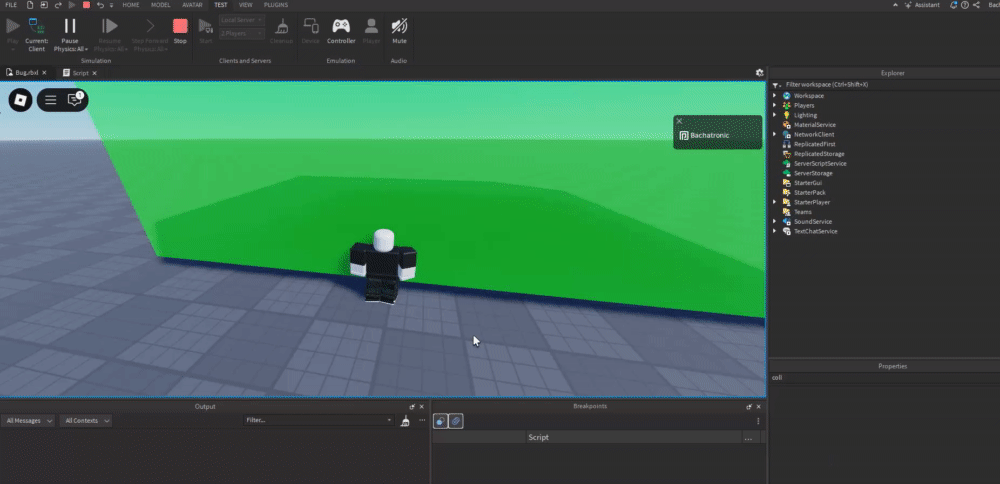The height and width of the screenshot is (484, 1000).
Task: Click the Device emulation icon
Action: pyautogui.click(x=311, y=26)
